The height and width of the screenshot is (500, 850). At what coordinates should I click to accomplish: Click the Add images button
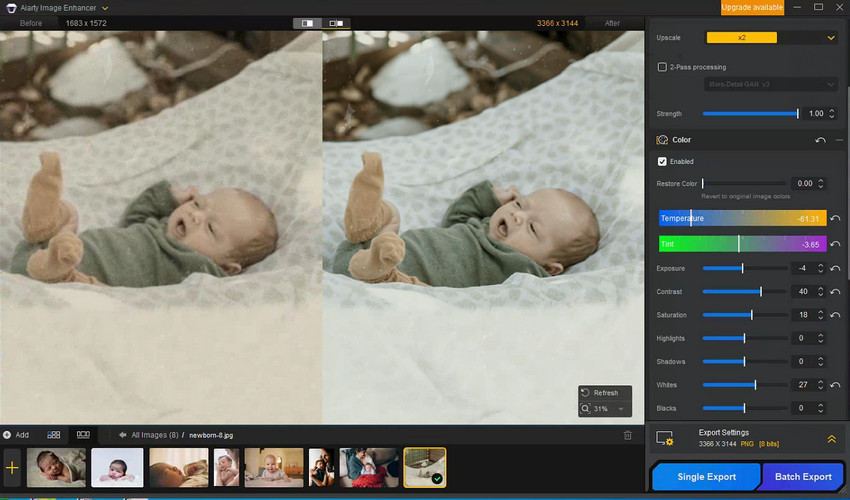(16, 435)
